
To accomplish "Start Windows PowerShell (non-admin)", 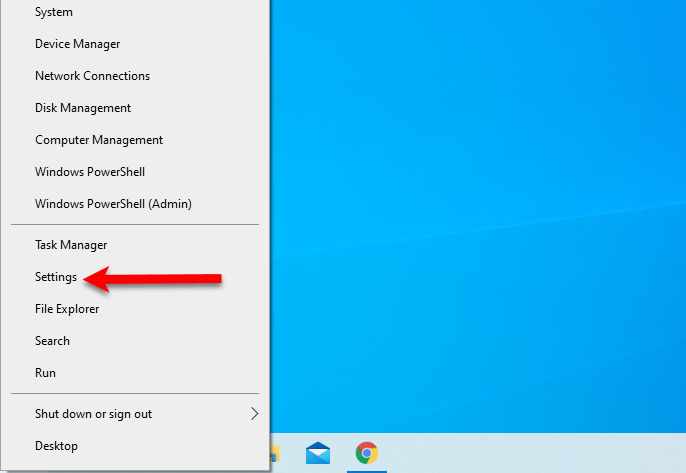I will (90, 172).
